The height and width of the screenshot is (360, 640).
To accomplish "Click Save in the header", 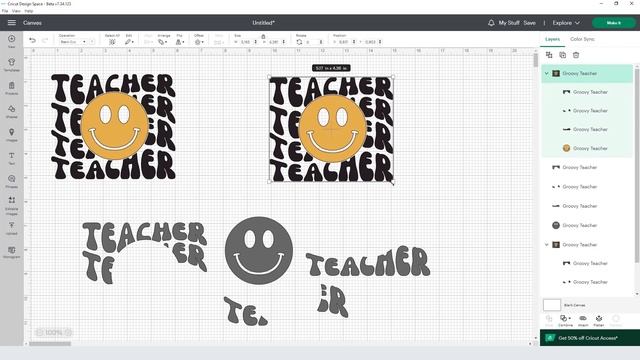I will (529, 23).
